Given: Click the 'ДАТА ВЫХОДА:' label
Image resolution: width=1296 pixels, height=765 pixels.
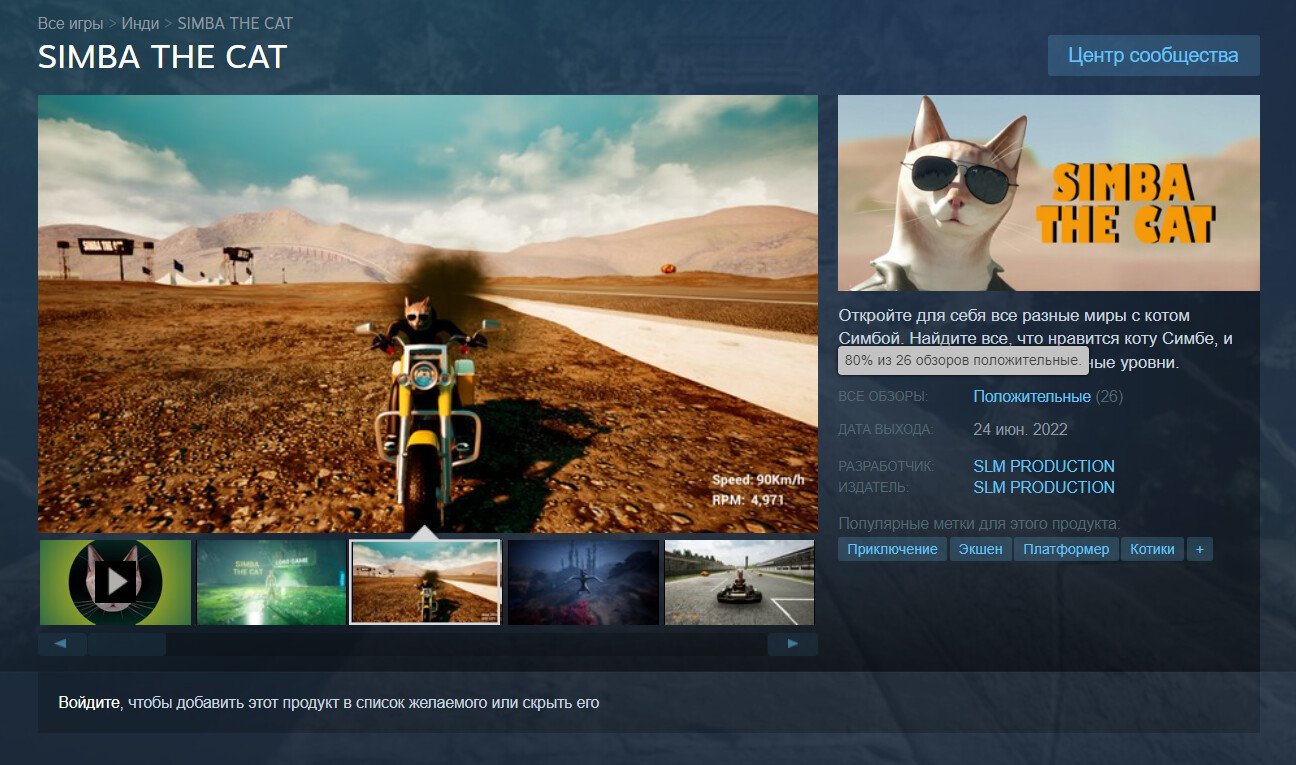Looking at the screenshot, I should 885,430.
